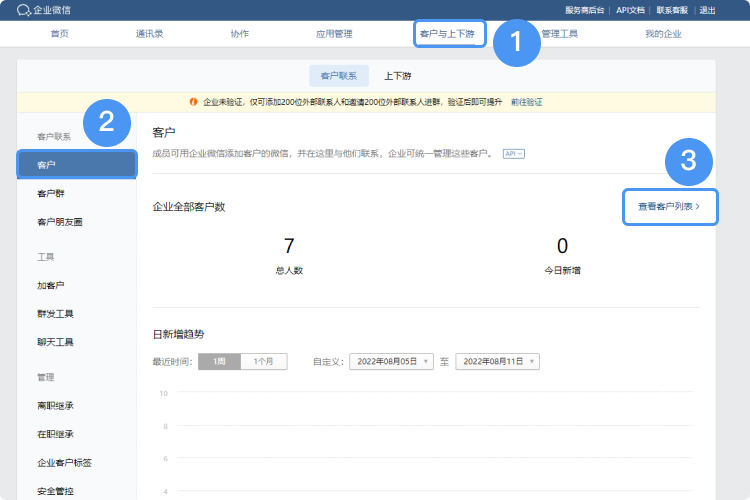The image size is (750, 500).
Task: Click the blue circle badge numbered 1
Action: point(515,42)
